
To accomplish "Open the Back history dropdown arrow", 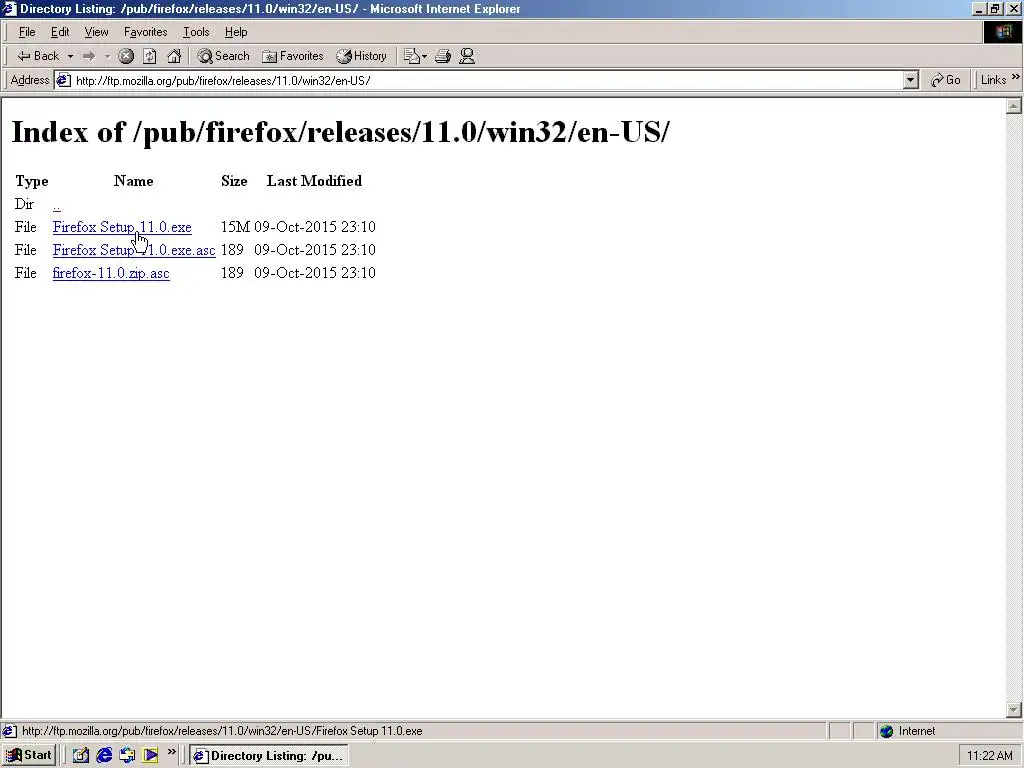I will click(70, 56).
